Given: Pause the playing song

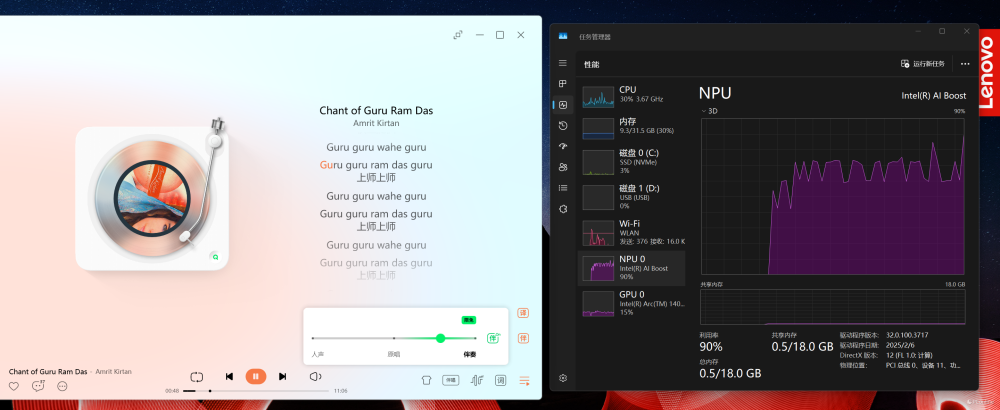Looking at the screenshot, I should tap(256, 377).
